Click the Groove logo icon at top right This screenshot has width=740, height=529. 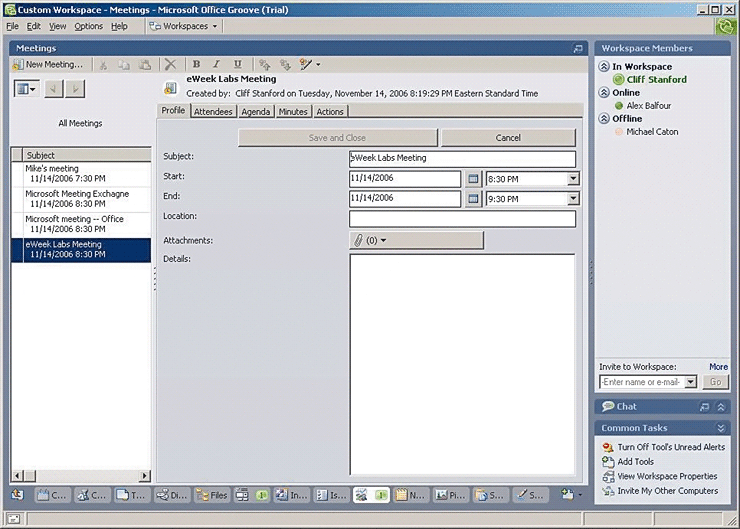[726, 26]
